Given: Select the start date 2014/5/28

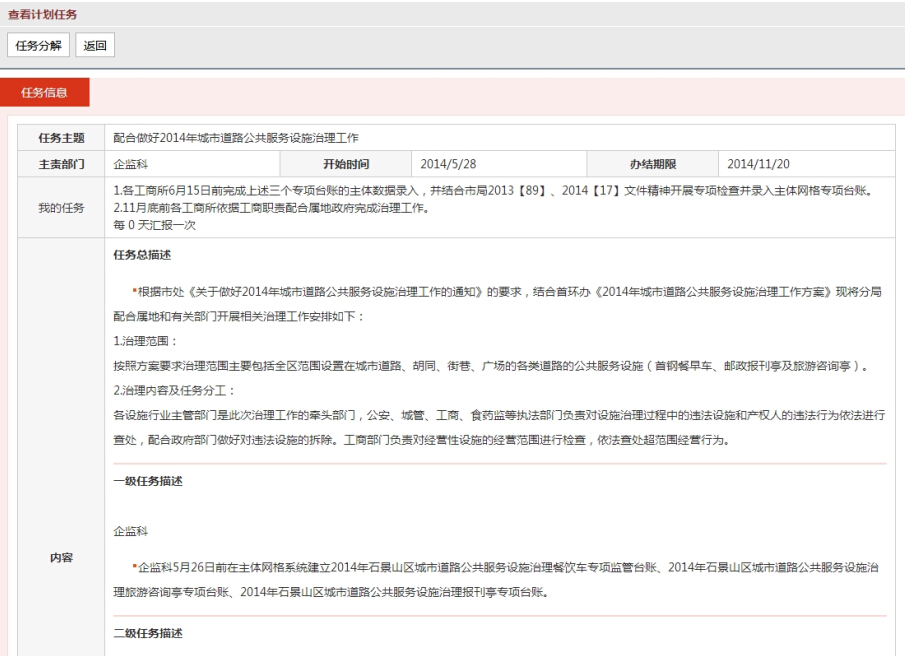Looking at the screenshot, I should 449,163.
